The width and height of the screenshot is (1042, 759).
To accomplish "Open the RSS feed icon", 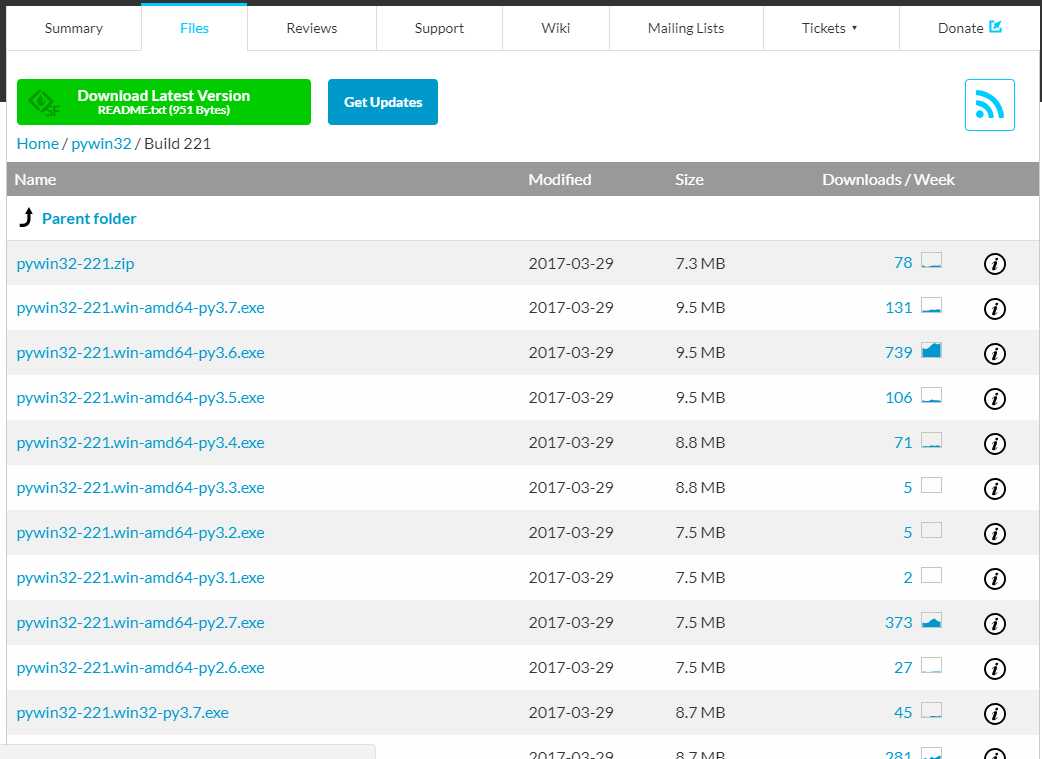I will [x=990, y=105].
